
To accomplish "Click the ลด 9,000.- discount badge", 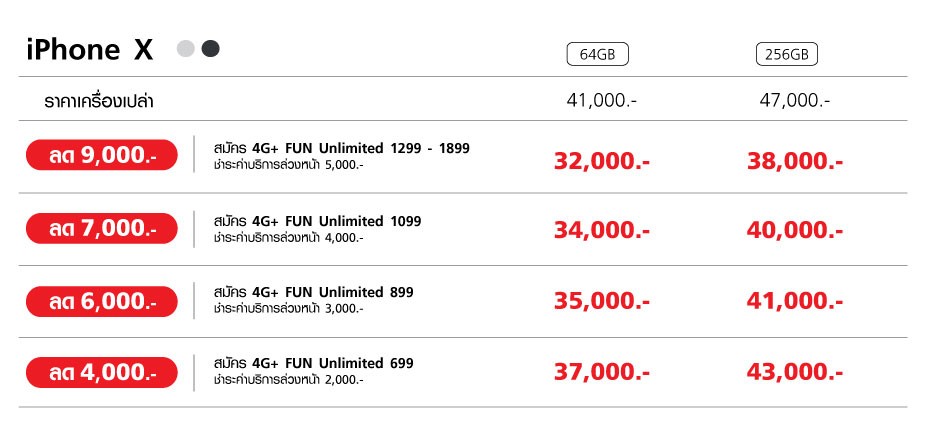I will [102, 155].
